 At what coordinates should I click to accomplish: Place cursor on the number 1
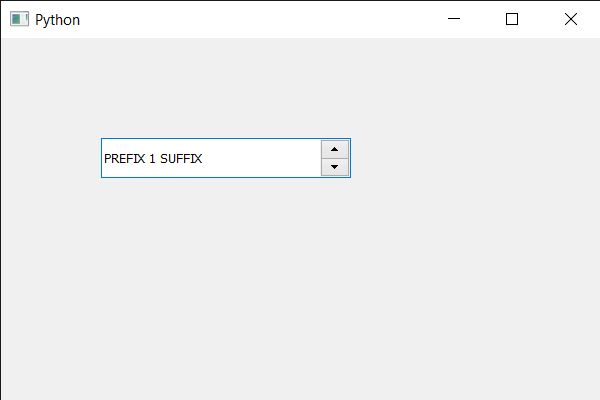(x=152, y=159)
